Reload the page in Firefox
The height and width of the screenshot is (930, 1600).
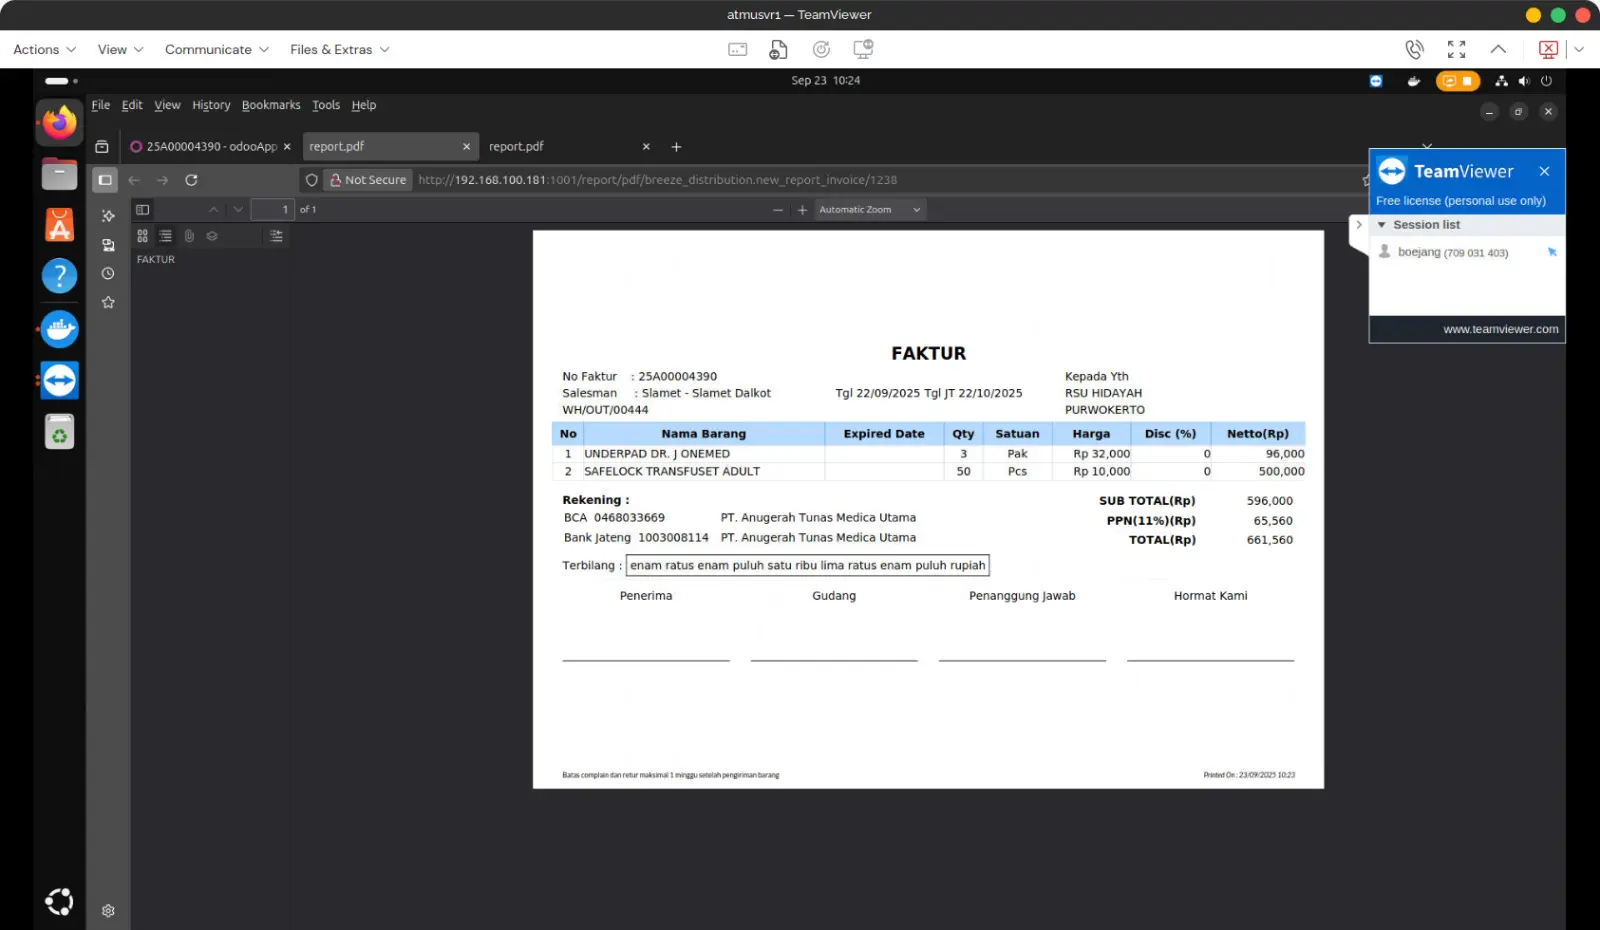[191, 180]
